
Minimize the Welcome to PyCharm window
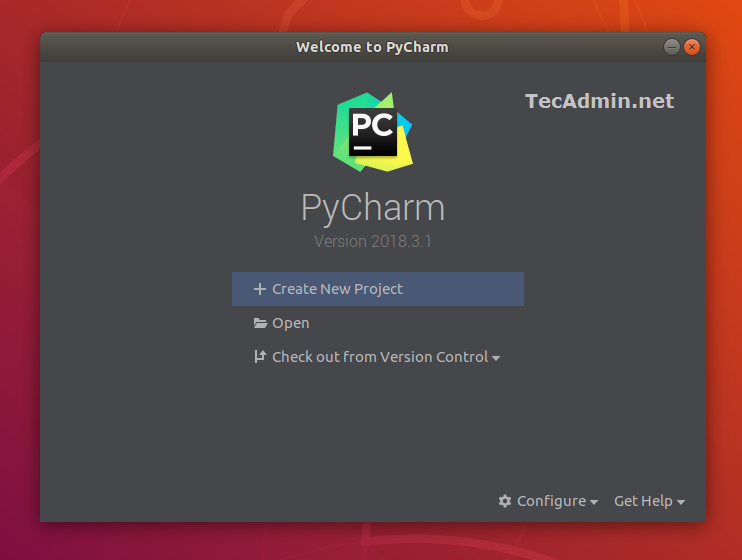click(x=671, y=47)
